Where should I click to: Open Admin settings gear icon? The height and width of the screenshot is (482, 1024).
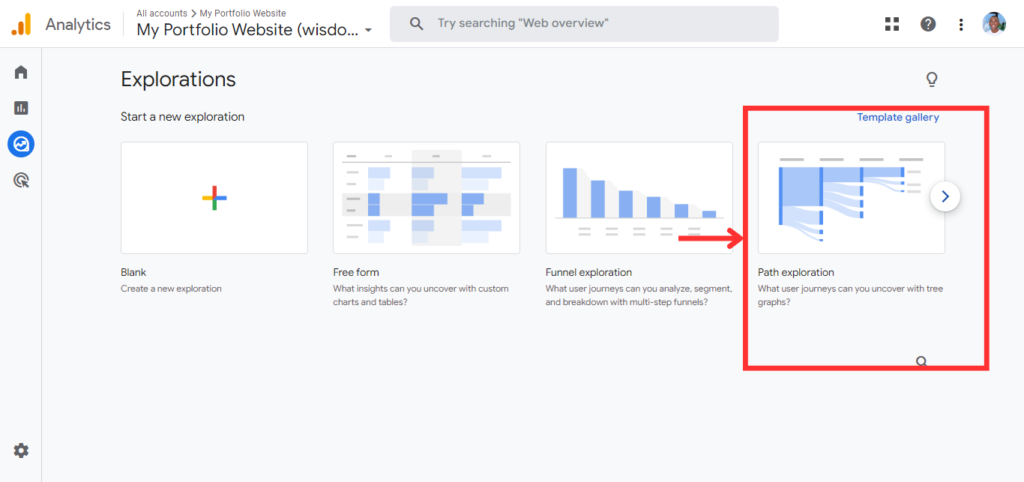click(x=21, y=451)
